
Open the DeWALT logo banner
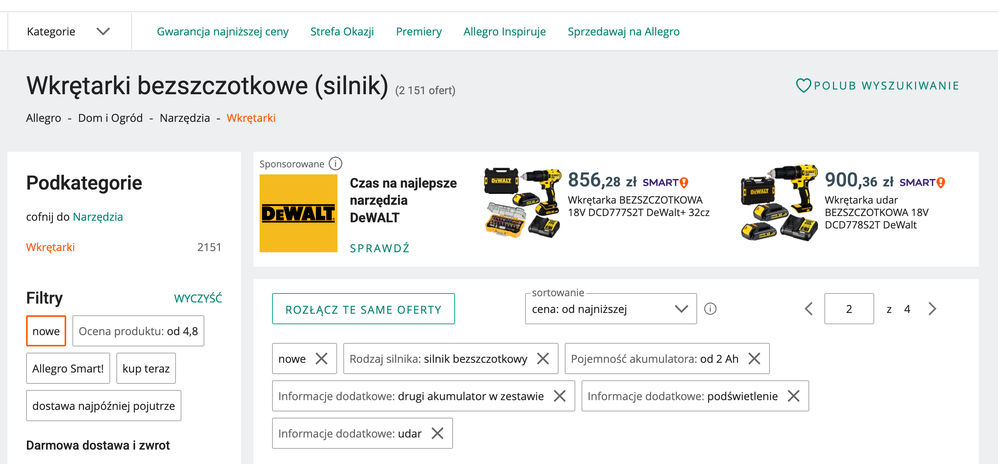[x=299, y=213]
